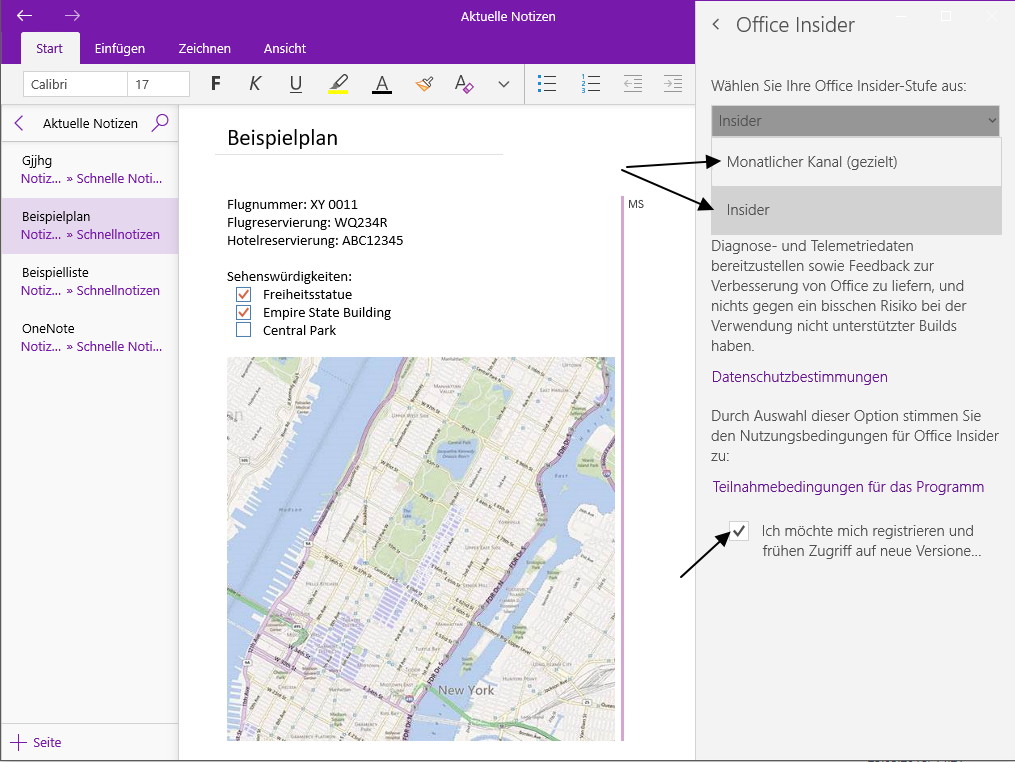The image size is (1015, 762).
Task: Click the Flugreservierung: WQ234R line
Action: (307, 223)
